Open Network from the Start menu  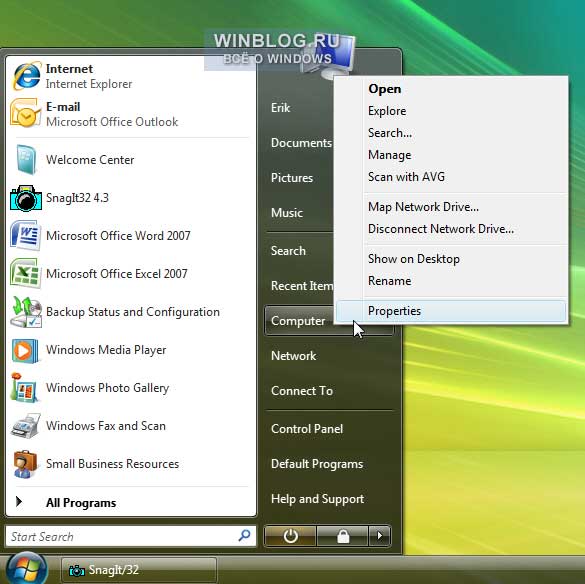(293, 356)
